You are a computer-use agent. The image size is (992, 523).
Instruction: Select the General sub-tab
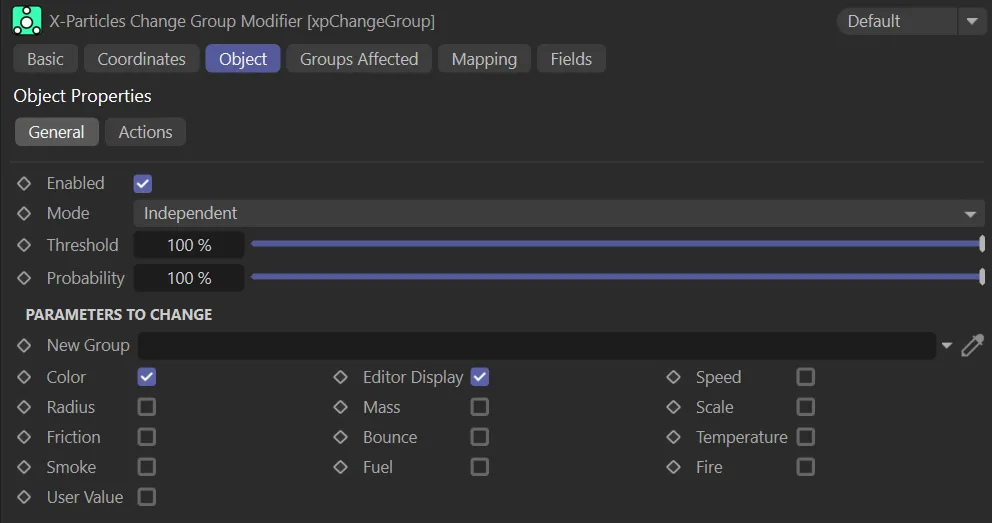tap(56, 132)
